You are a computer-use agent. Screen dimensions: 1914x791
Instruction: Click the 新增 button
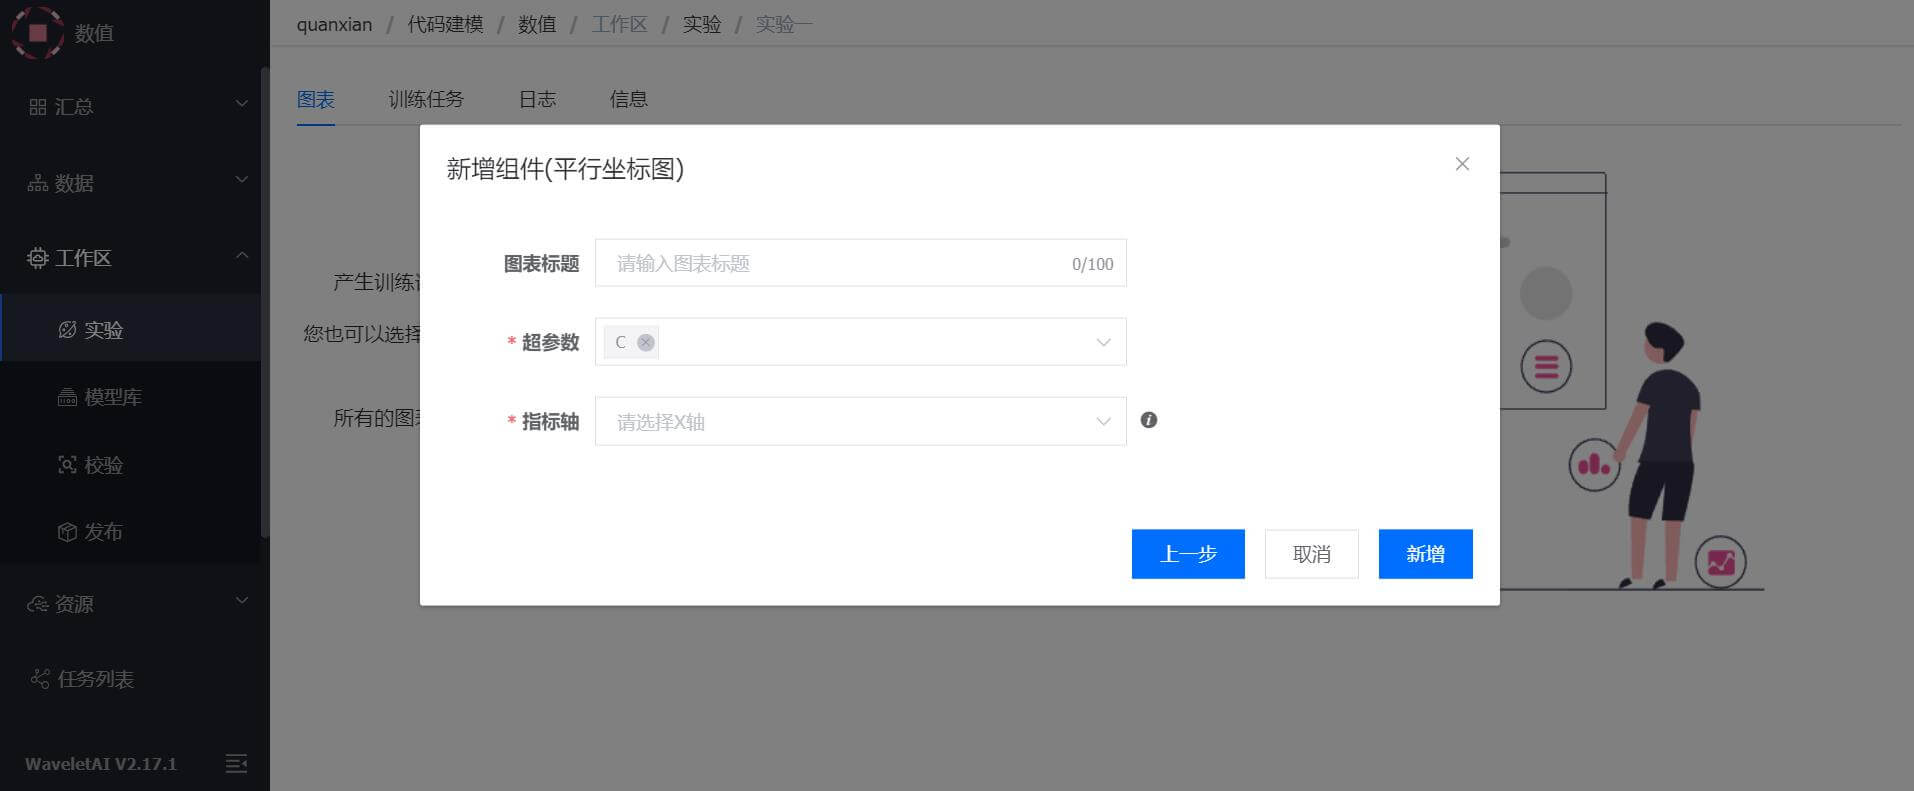coord(1426,554)
